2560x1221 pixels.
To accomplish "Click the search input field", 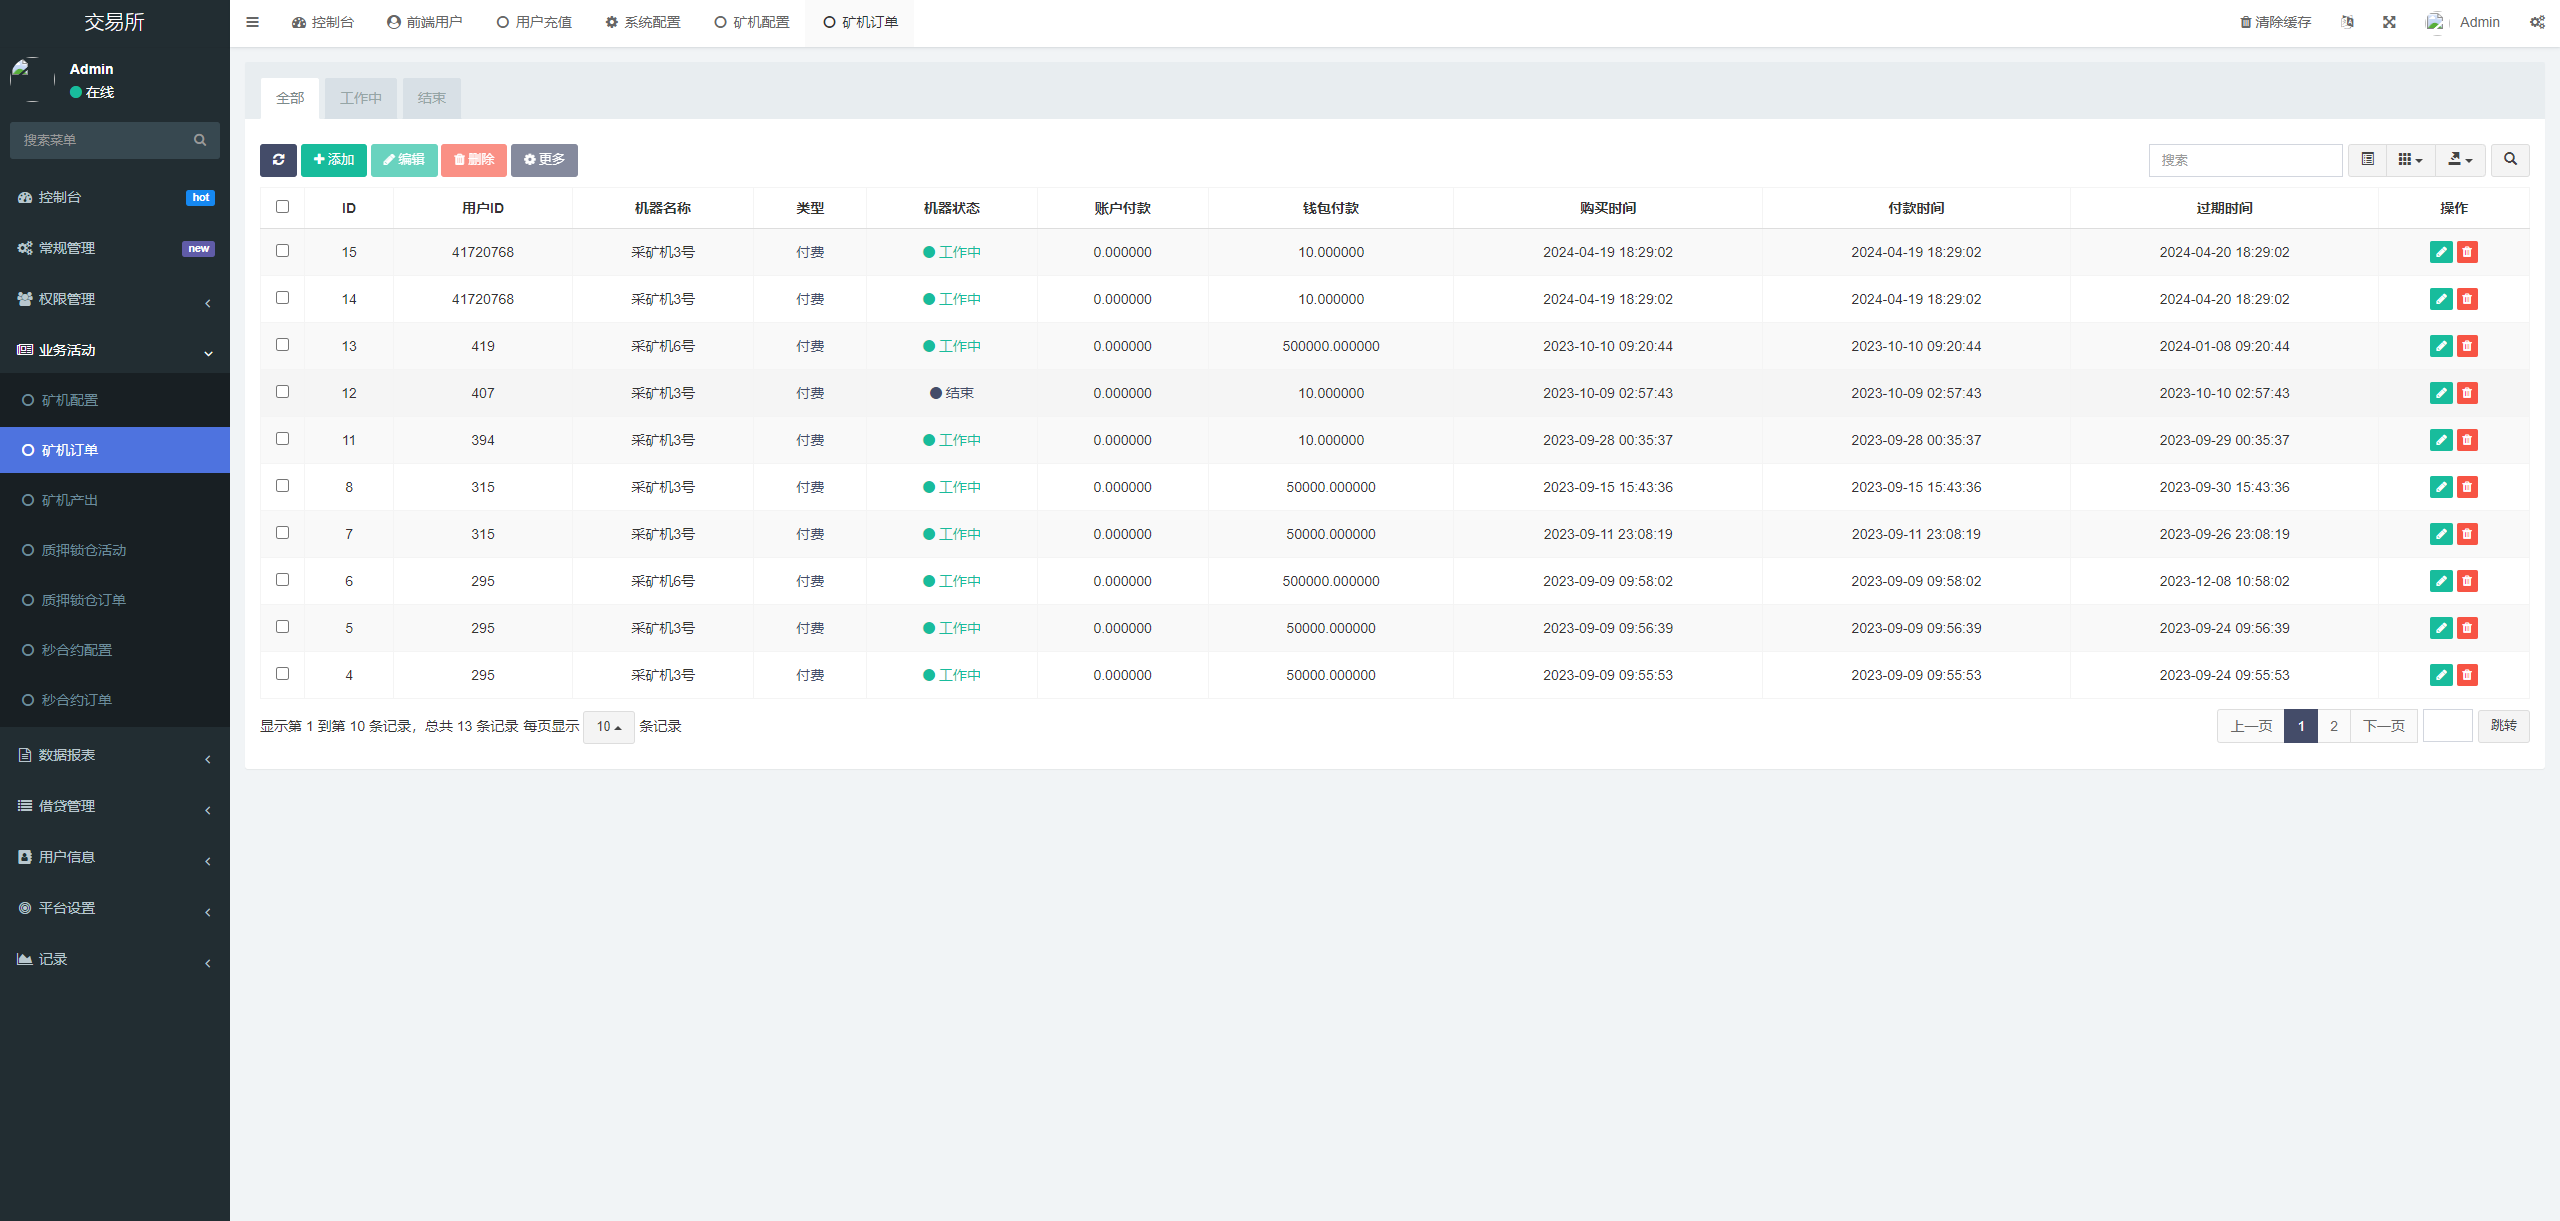I will point(2243,160).
